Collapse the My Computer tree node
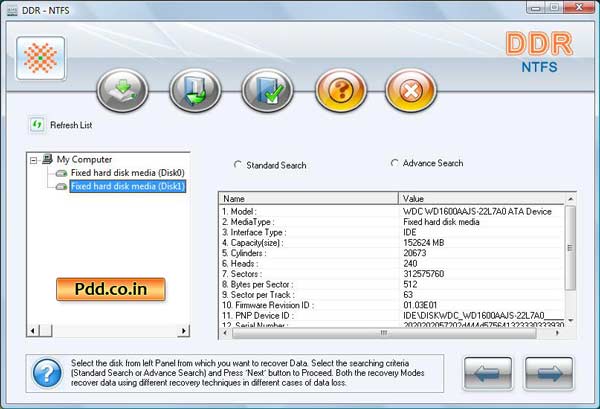Viewport: 600px width, 409px height. click(34, 160)
